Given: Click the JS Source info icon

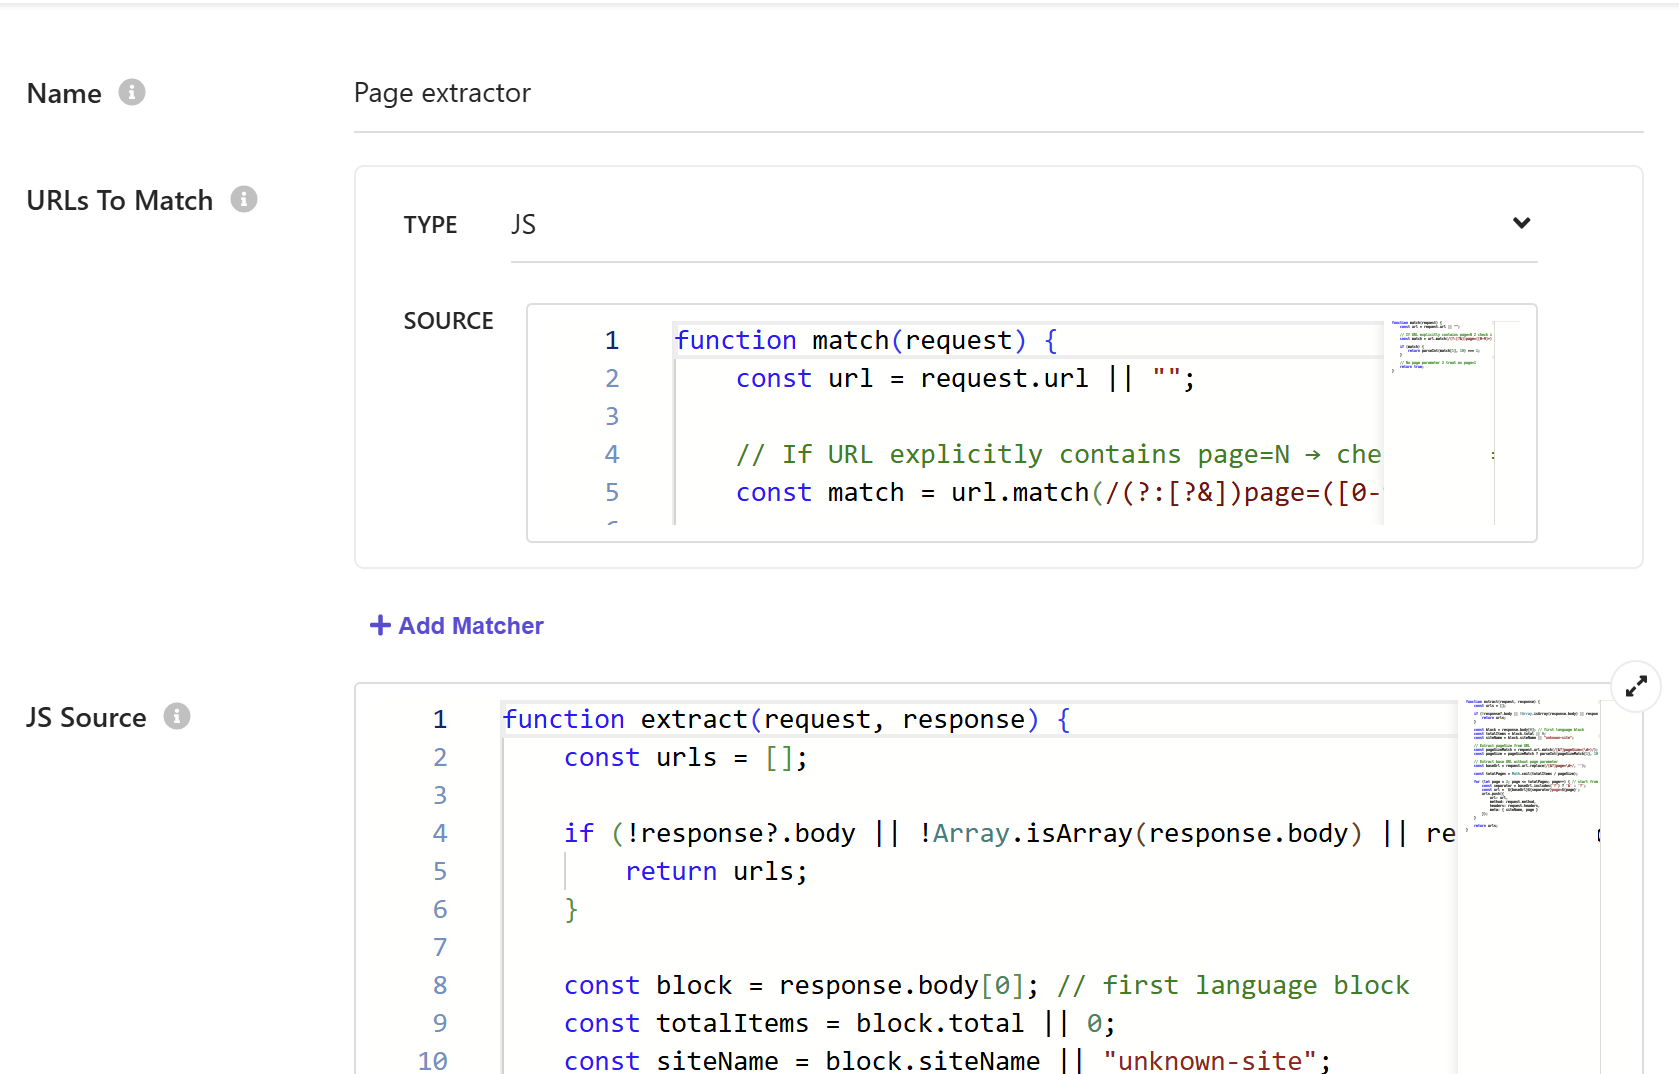Looking at the screenshot, I should [x=176, y=716].
